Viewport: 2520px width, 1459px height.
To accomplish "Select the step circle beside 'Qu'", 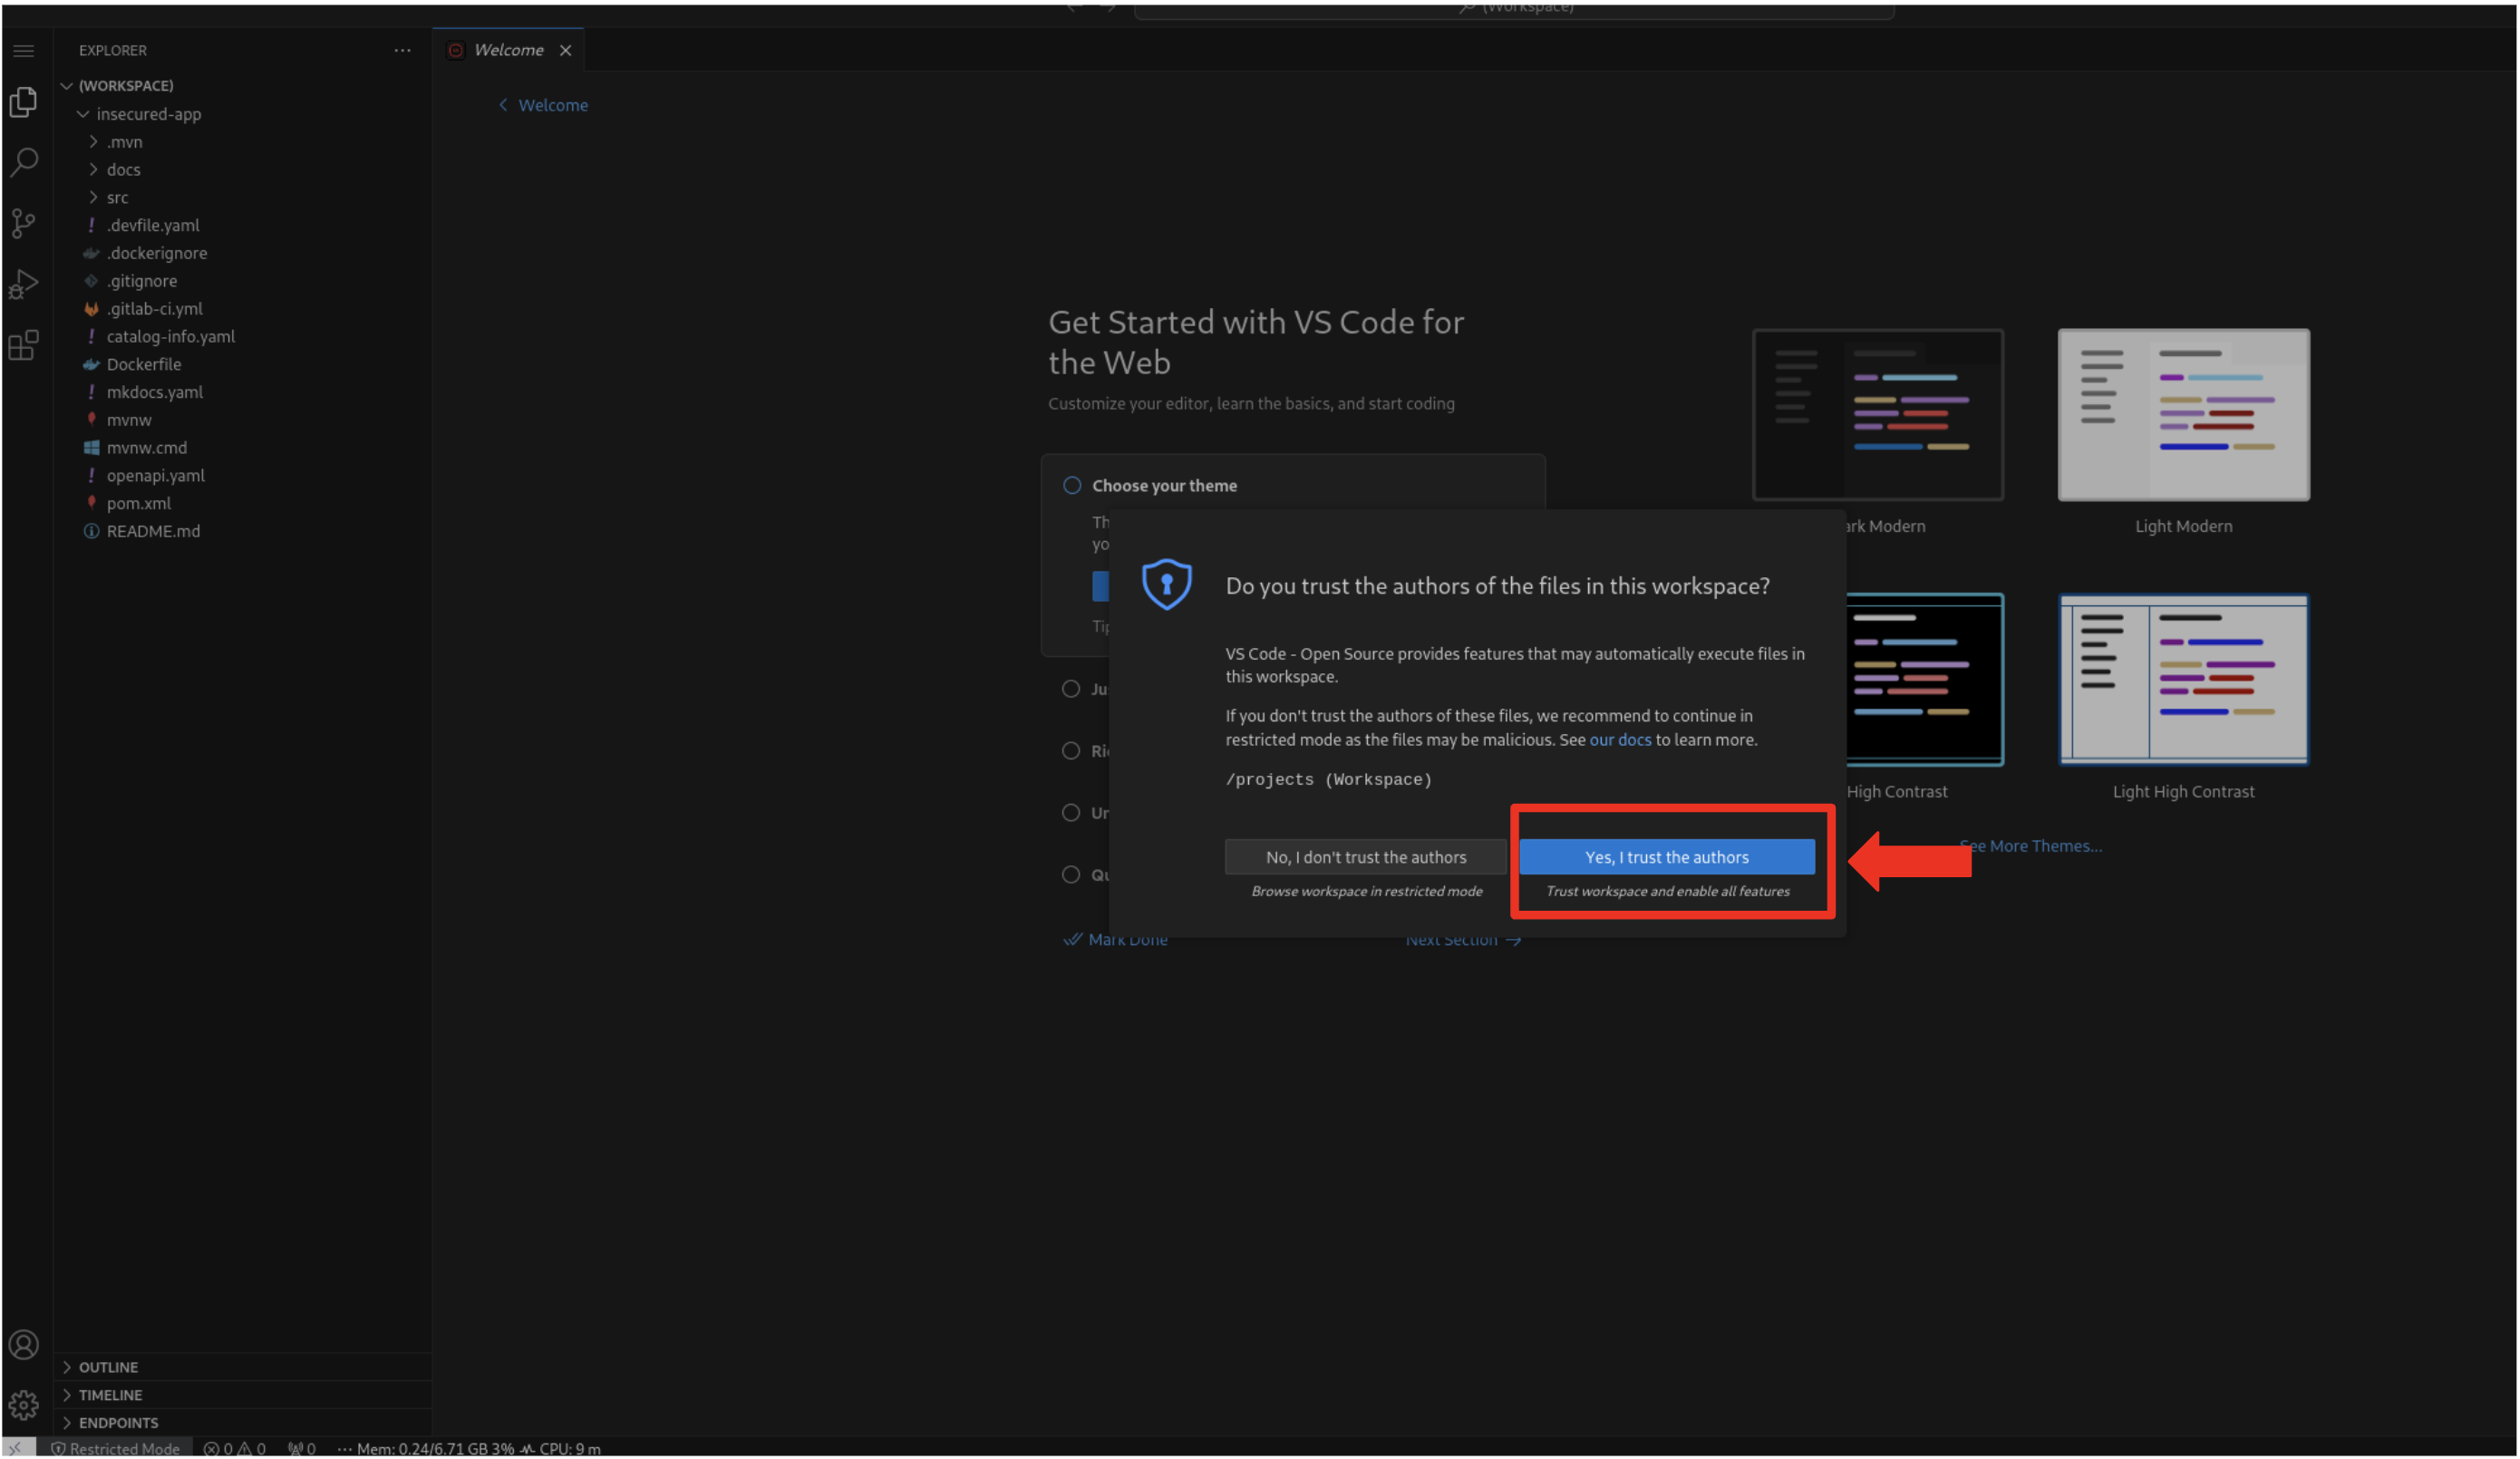I will pyautogui.click(x=1071, y=875).
